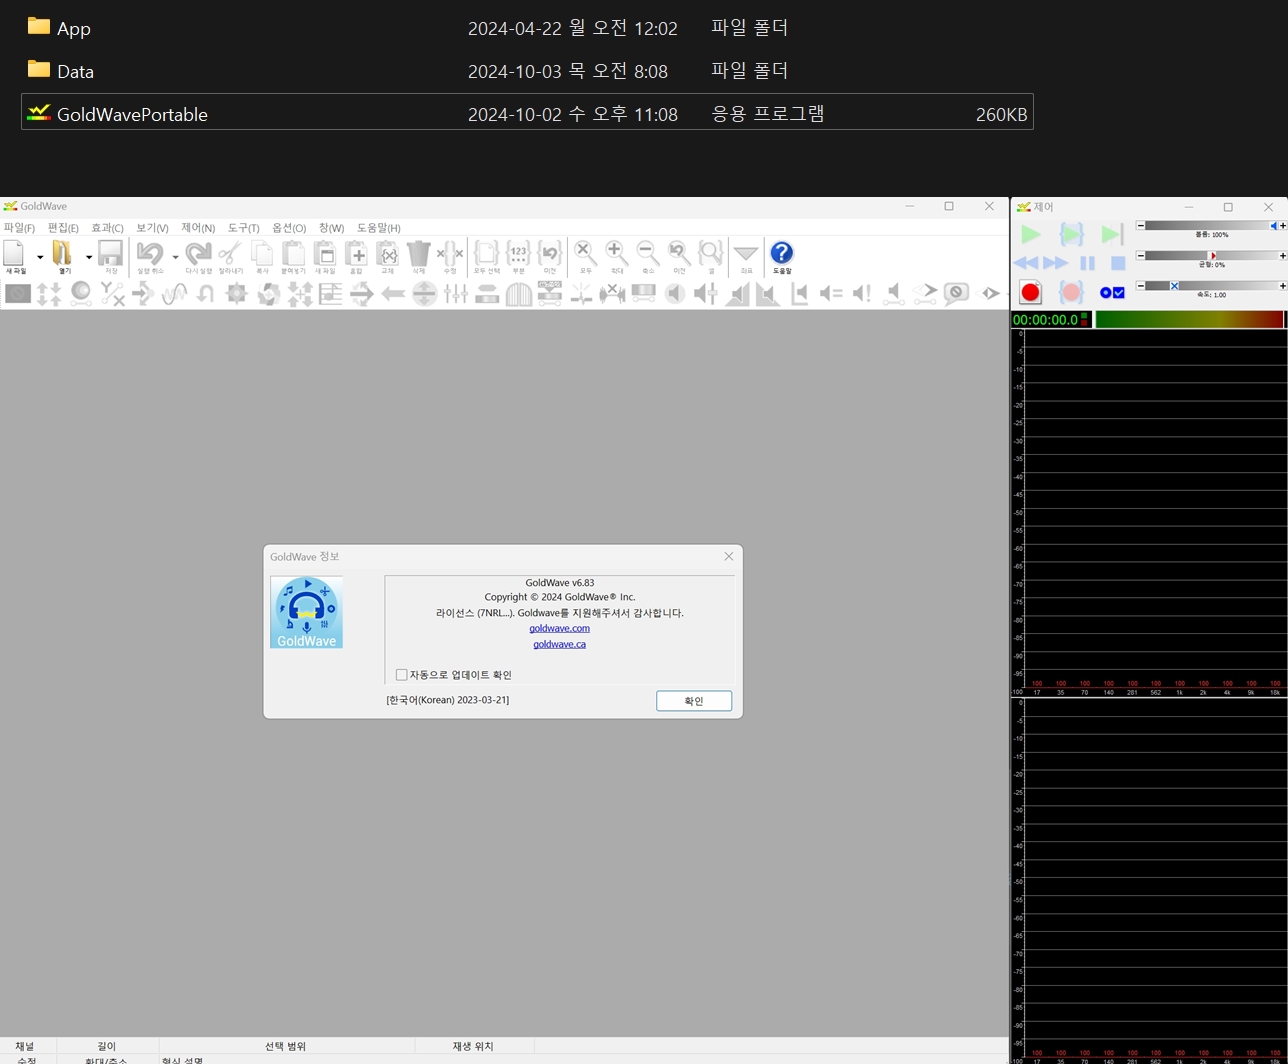Click Play to End button in Control window
The height and width of the screenshot is (1064, 1288).
tap(1111, 234)
